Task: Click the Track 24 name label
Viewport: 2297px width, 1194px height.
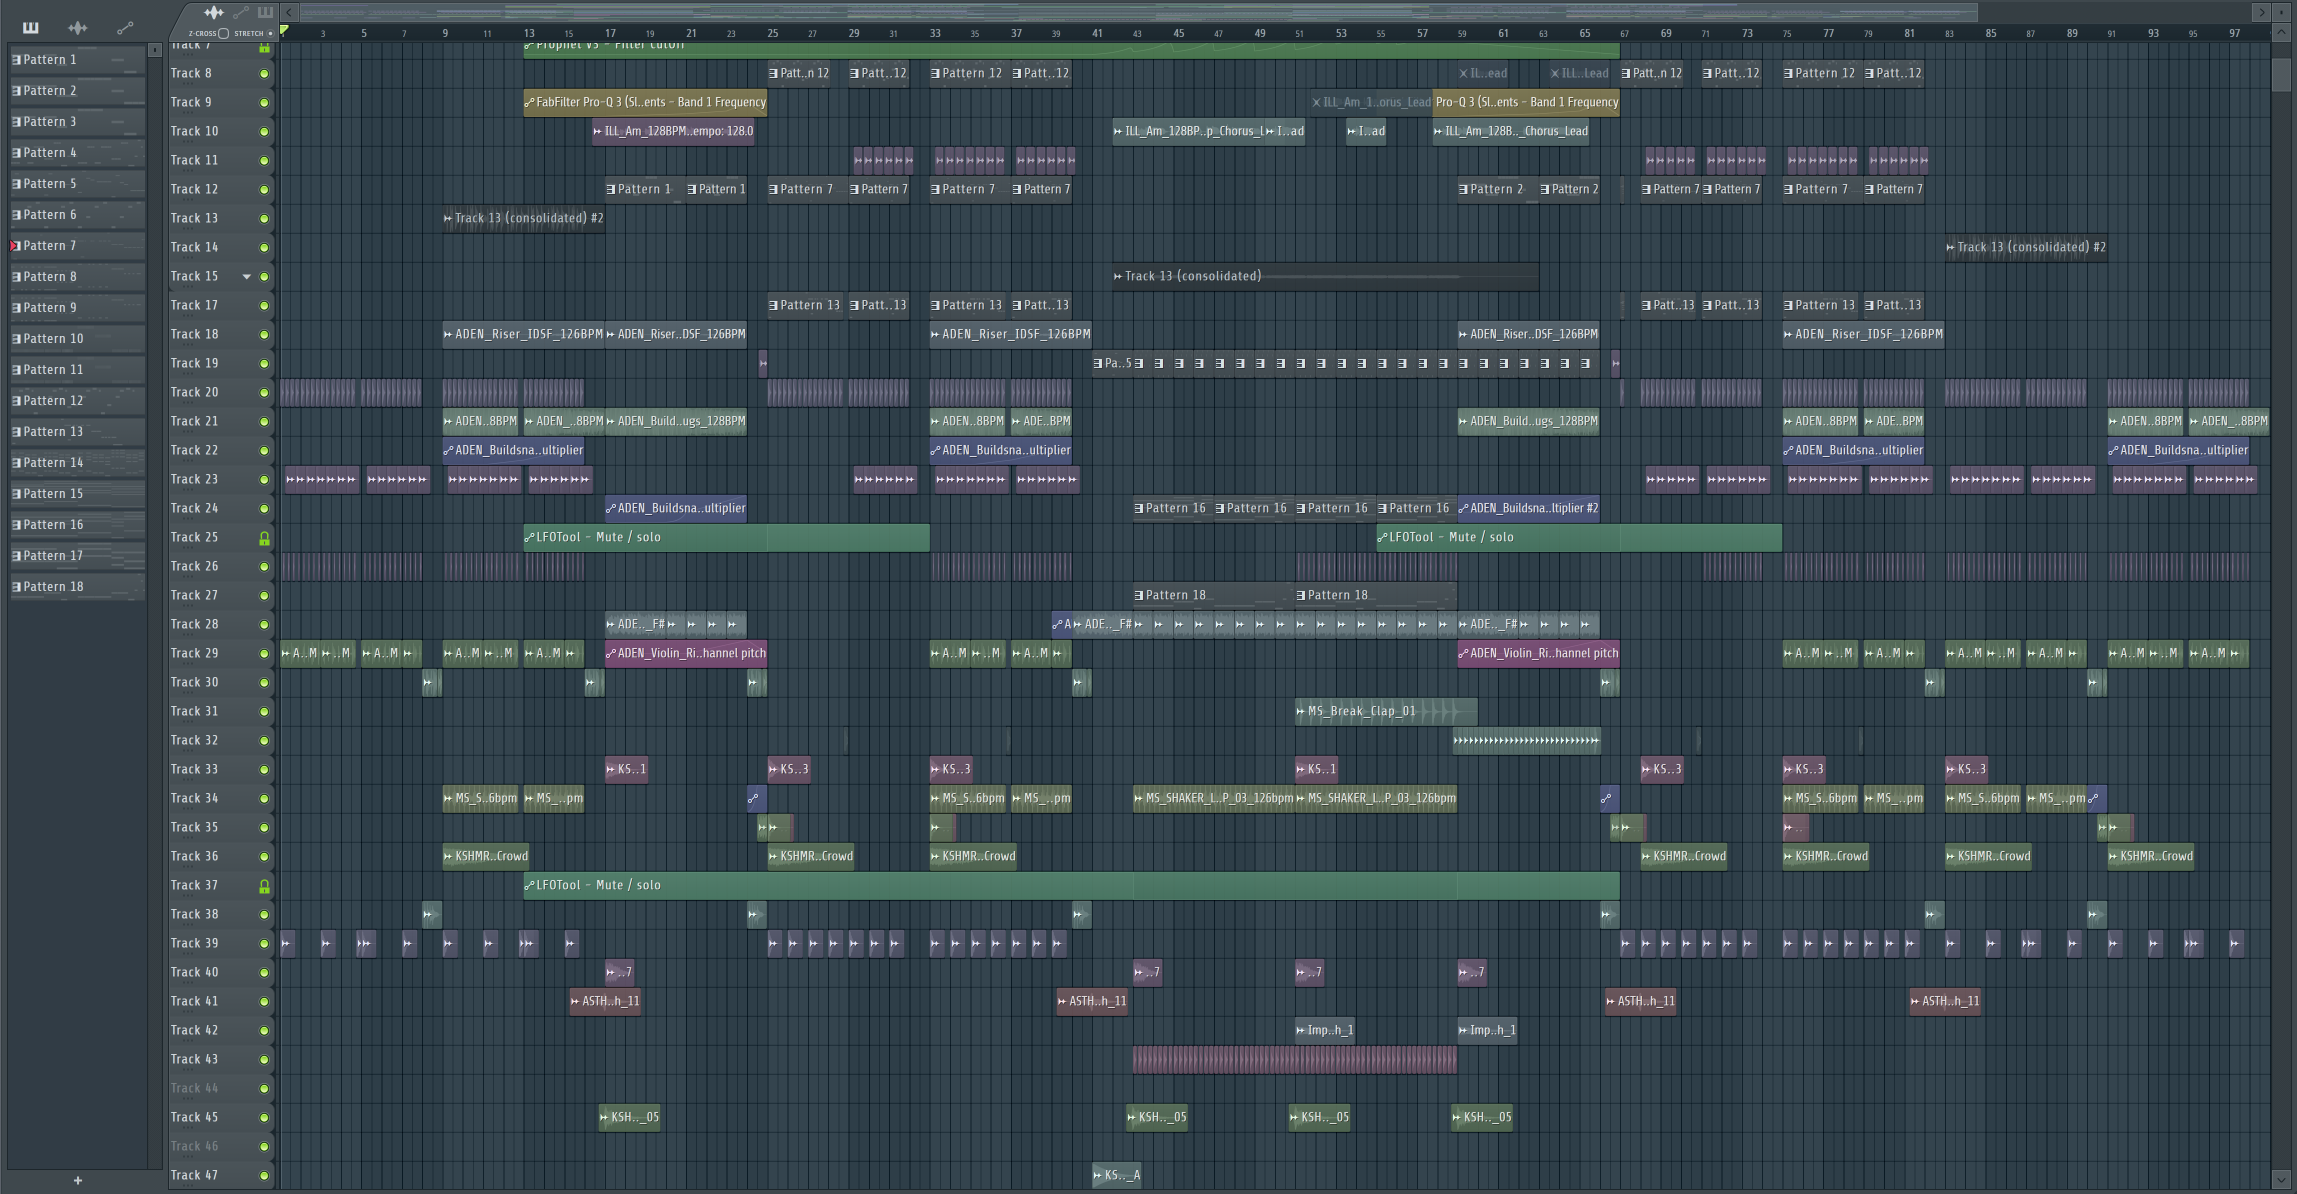Action: coord(194,508)
